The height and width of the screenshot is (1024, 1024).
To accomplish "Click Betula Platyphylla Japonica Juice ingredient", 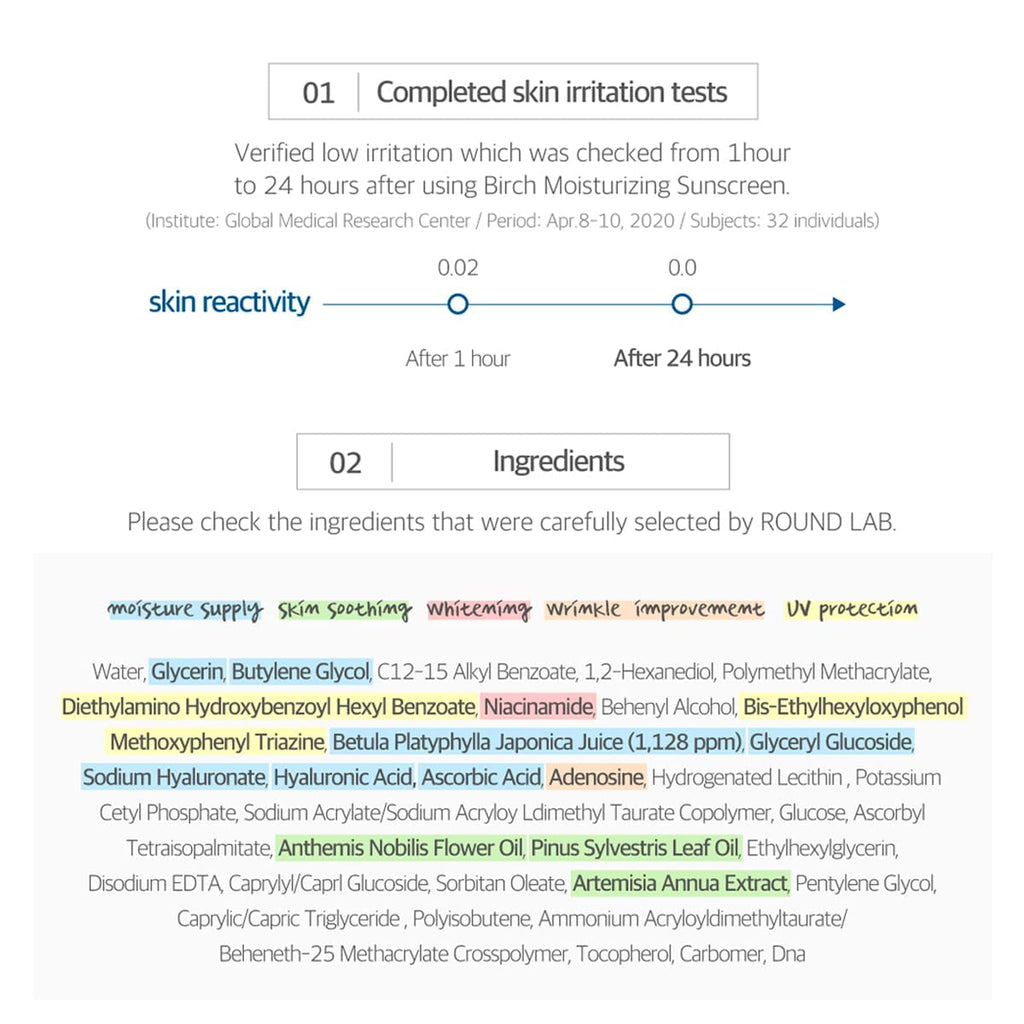I will point(537,742).
